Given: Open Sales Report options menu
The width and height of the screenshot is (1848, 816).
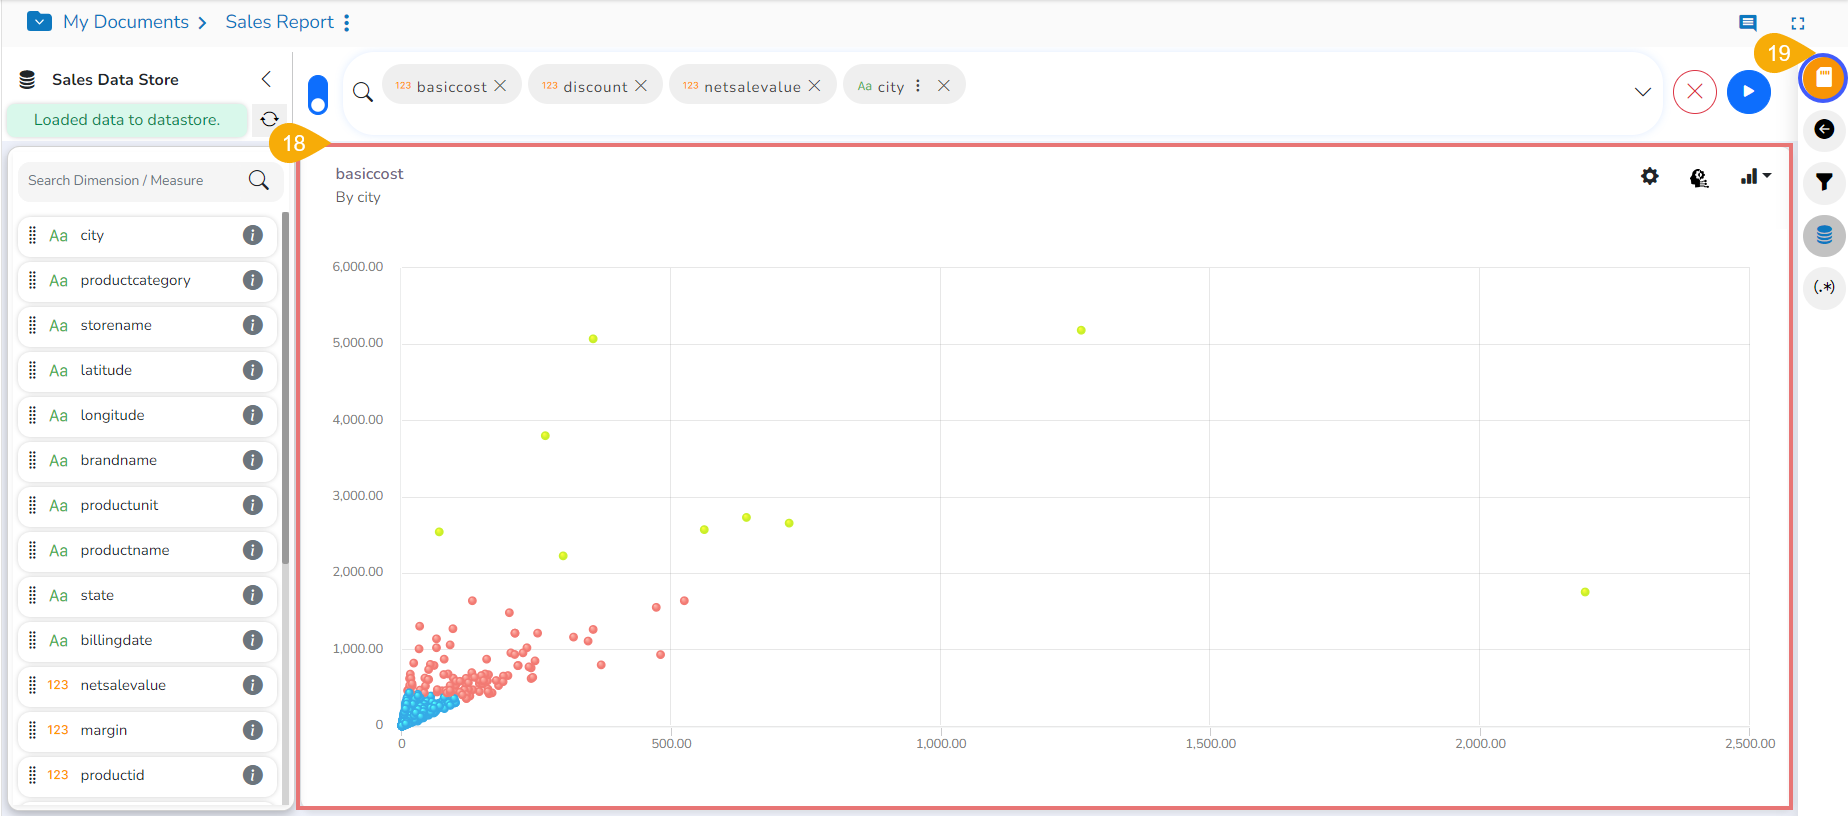Looking at the screenshot, I should coord(347,22).
